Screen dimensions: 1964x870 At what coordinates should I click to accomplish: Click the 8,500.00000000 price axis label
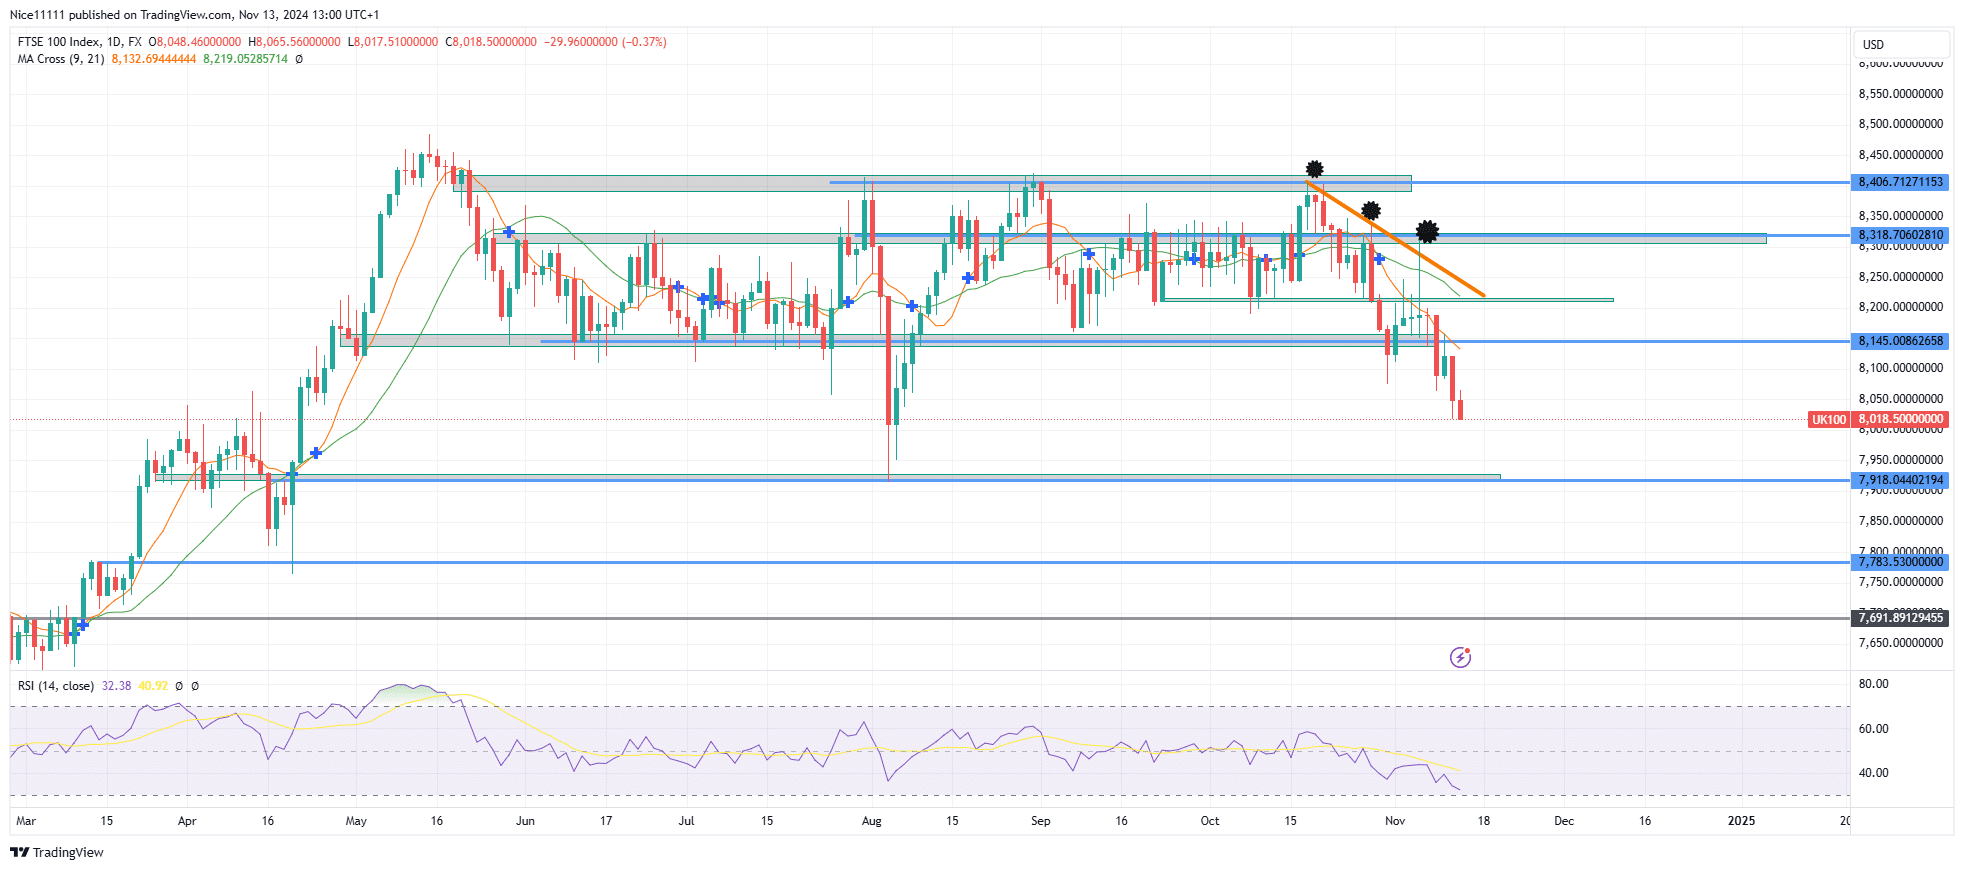(1901, 124)
